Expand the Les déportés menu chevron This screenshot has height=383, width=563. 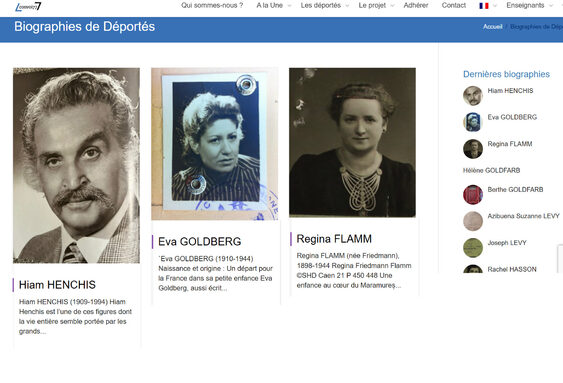pyautogui.click(x=347, y=6)
